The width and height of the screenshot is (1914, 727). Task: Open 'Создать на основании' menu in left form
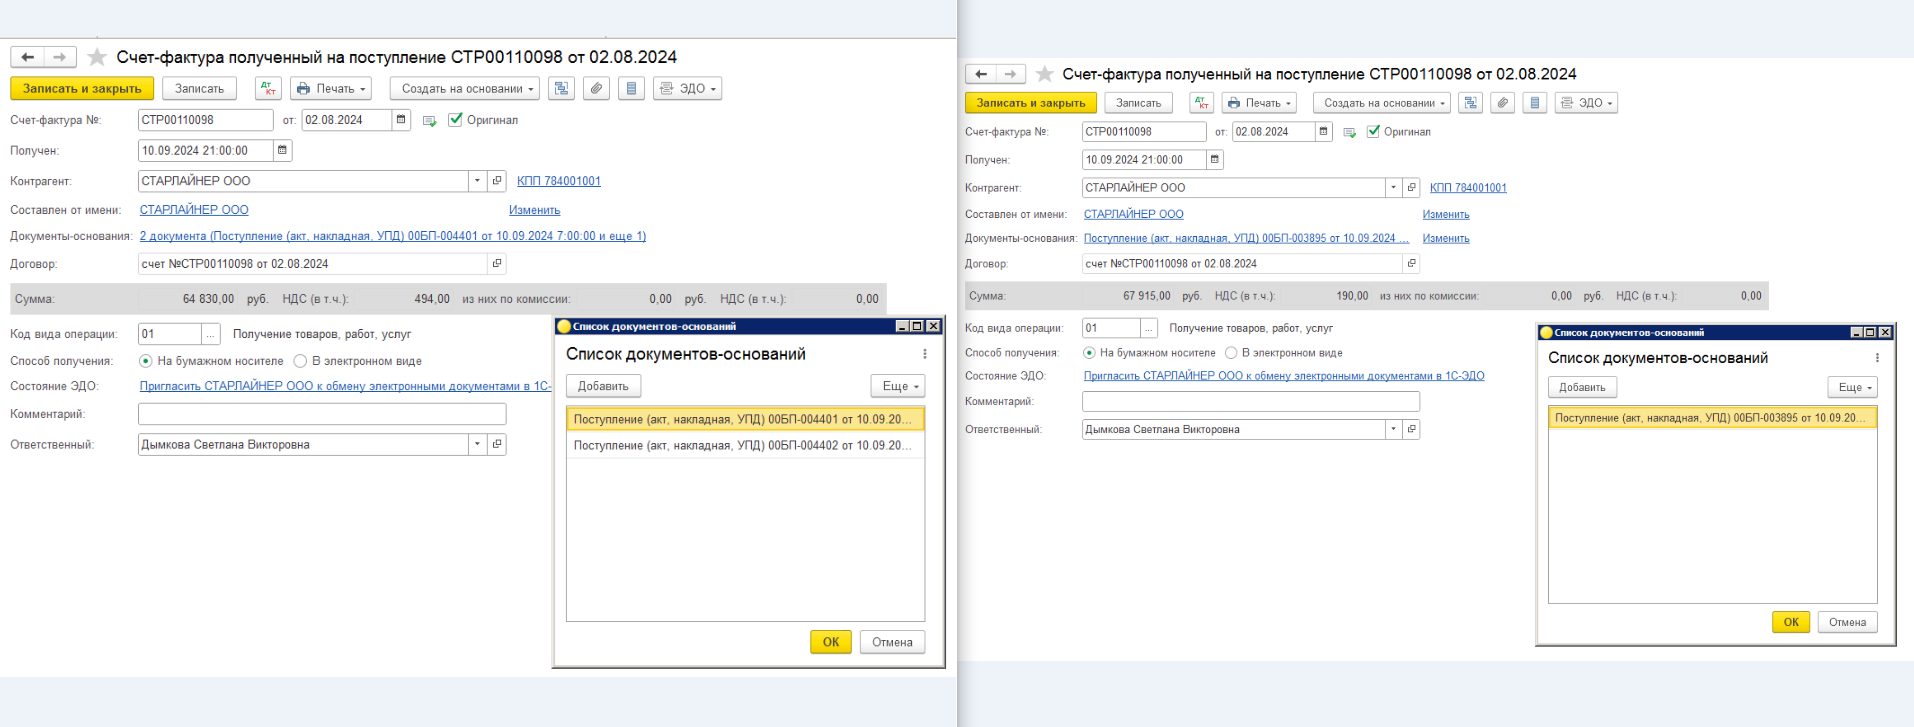pos(465,89)
